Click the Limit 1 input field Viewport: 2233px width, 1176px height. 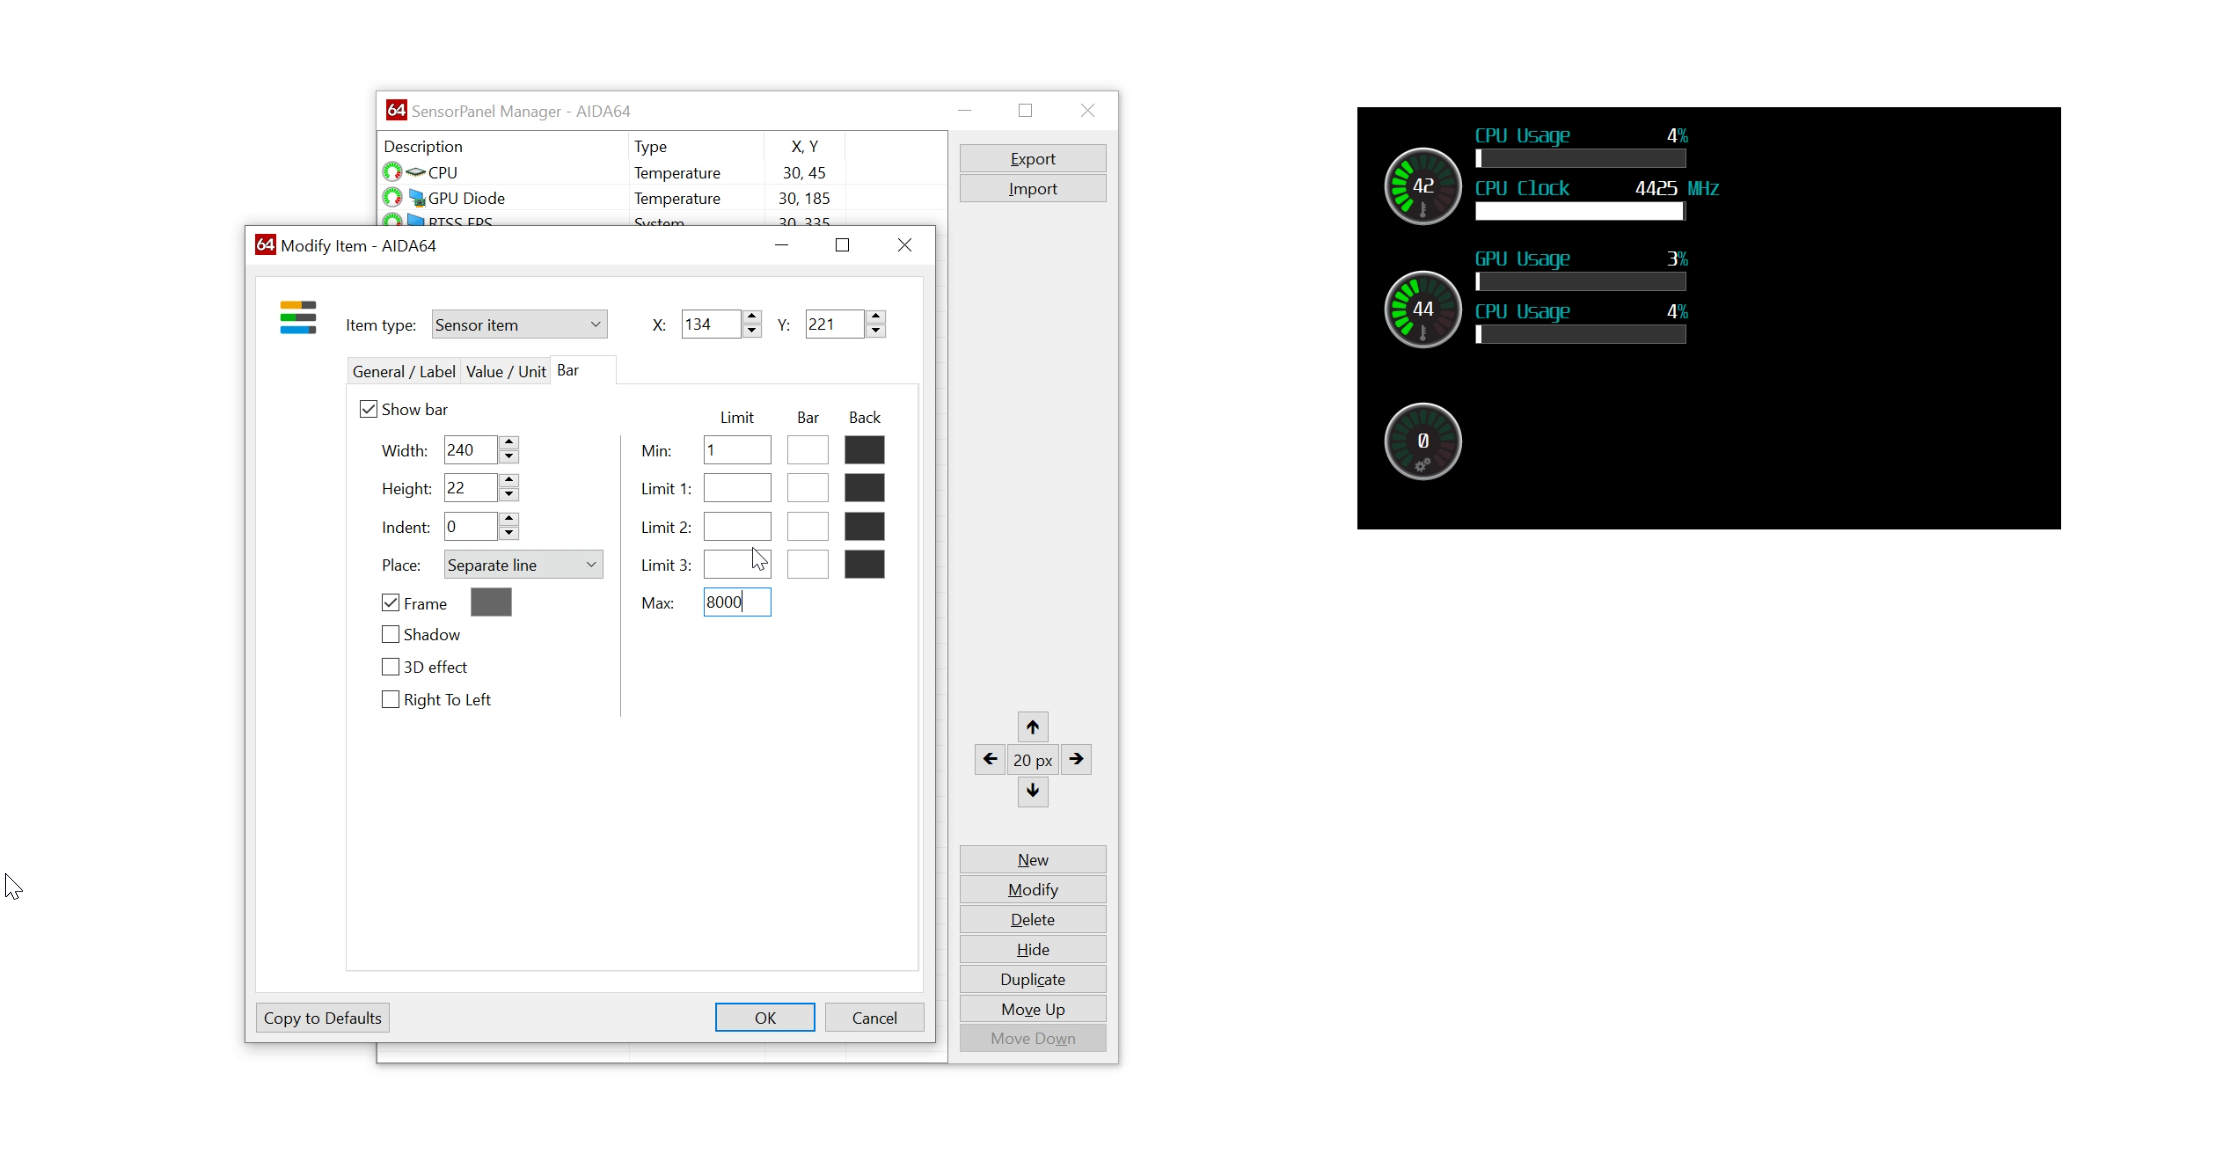tap(737, 488)
